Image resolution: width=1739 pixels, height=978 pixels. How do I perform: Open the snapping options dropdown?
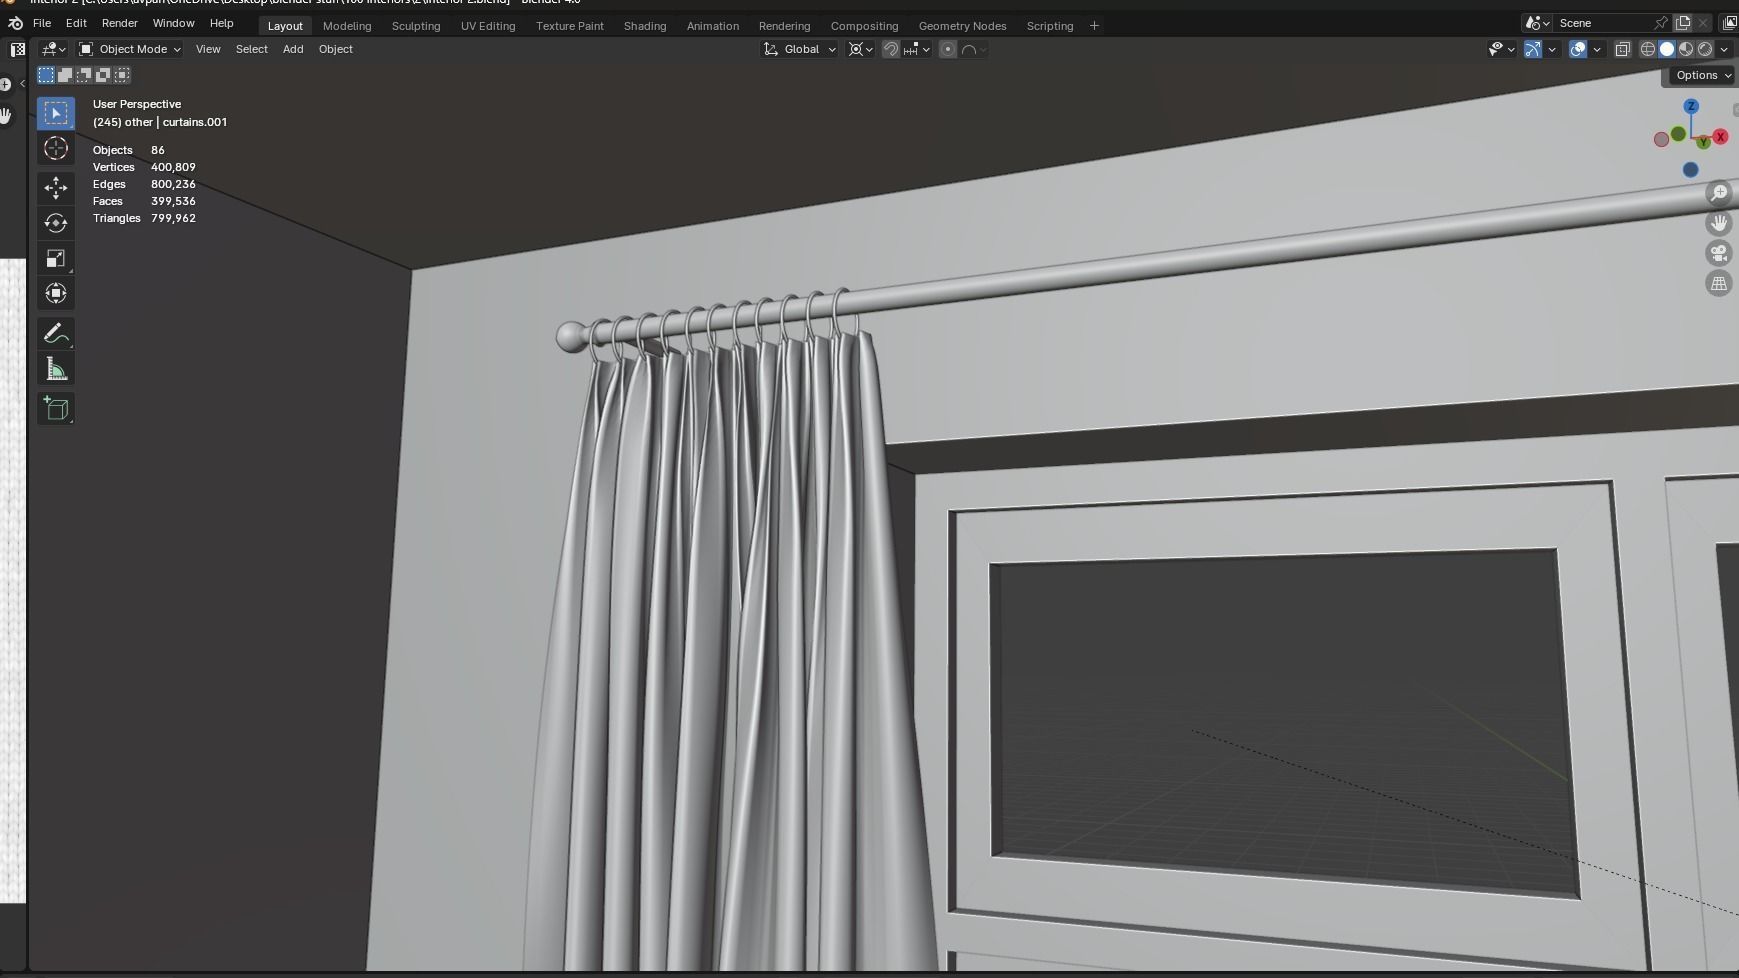tap(917, 49)
